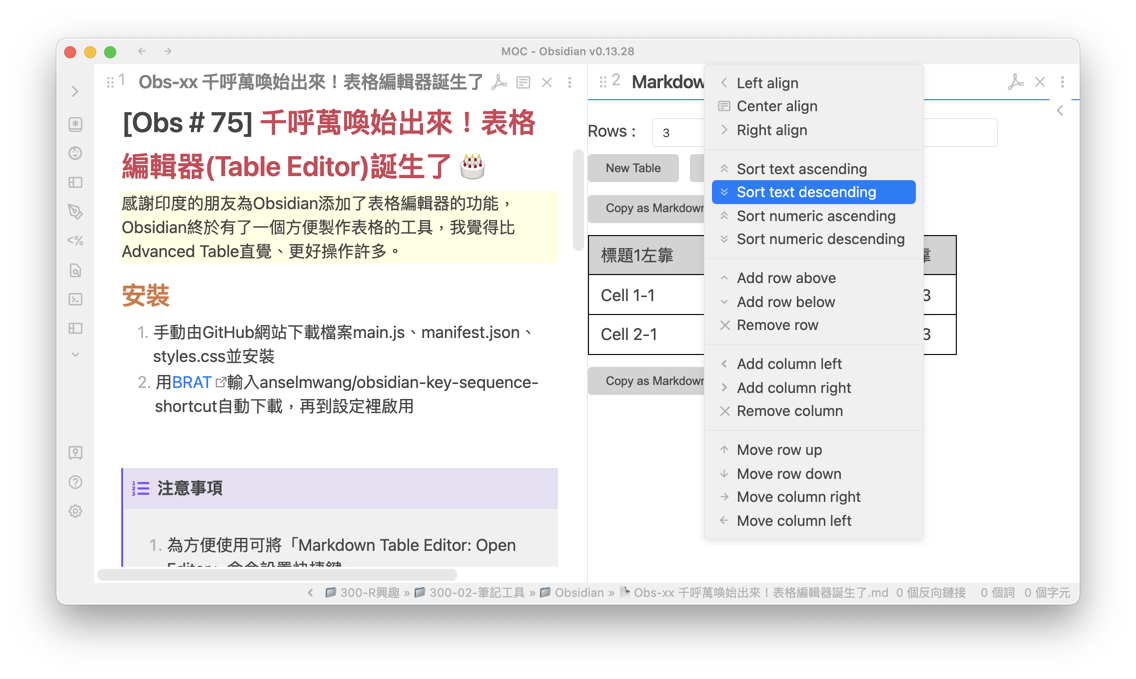
Task: Click Copy as Markdown beneath the table
Action: (646, 381)
